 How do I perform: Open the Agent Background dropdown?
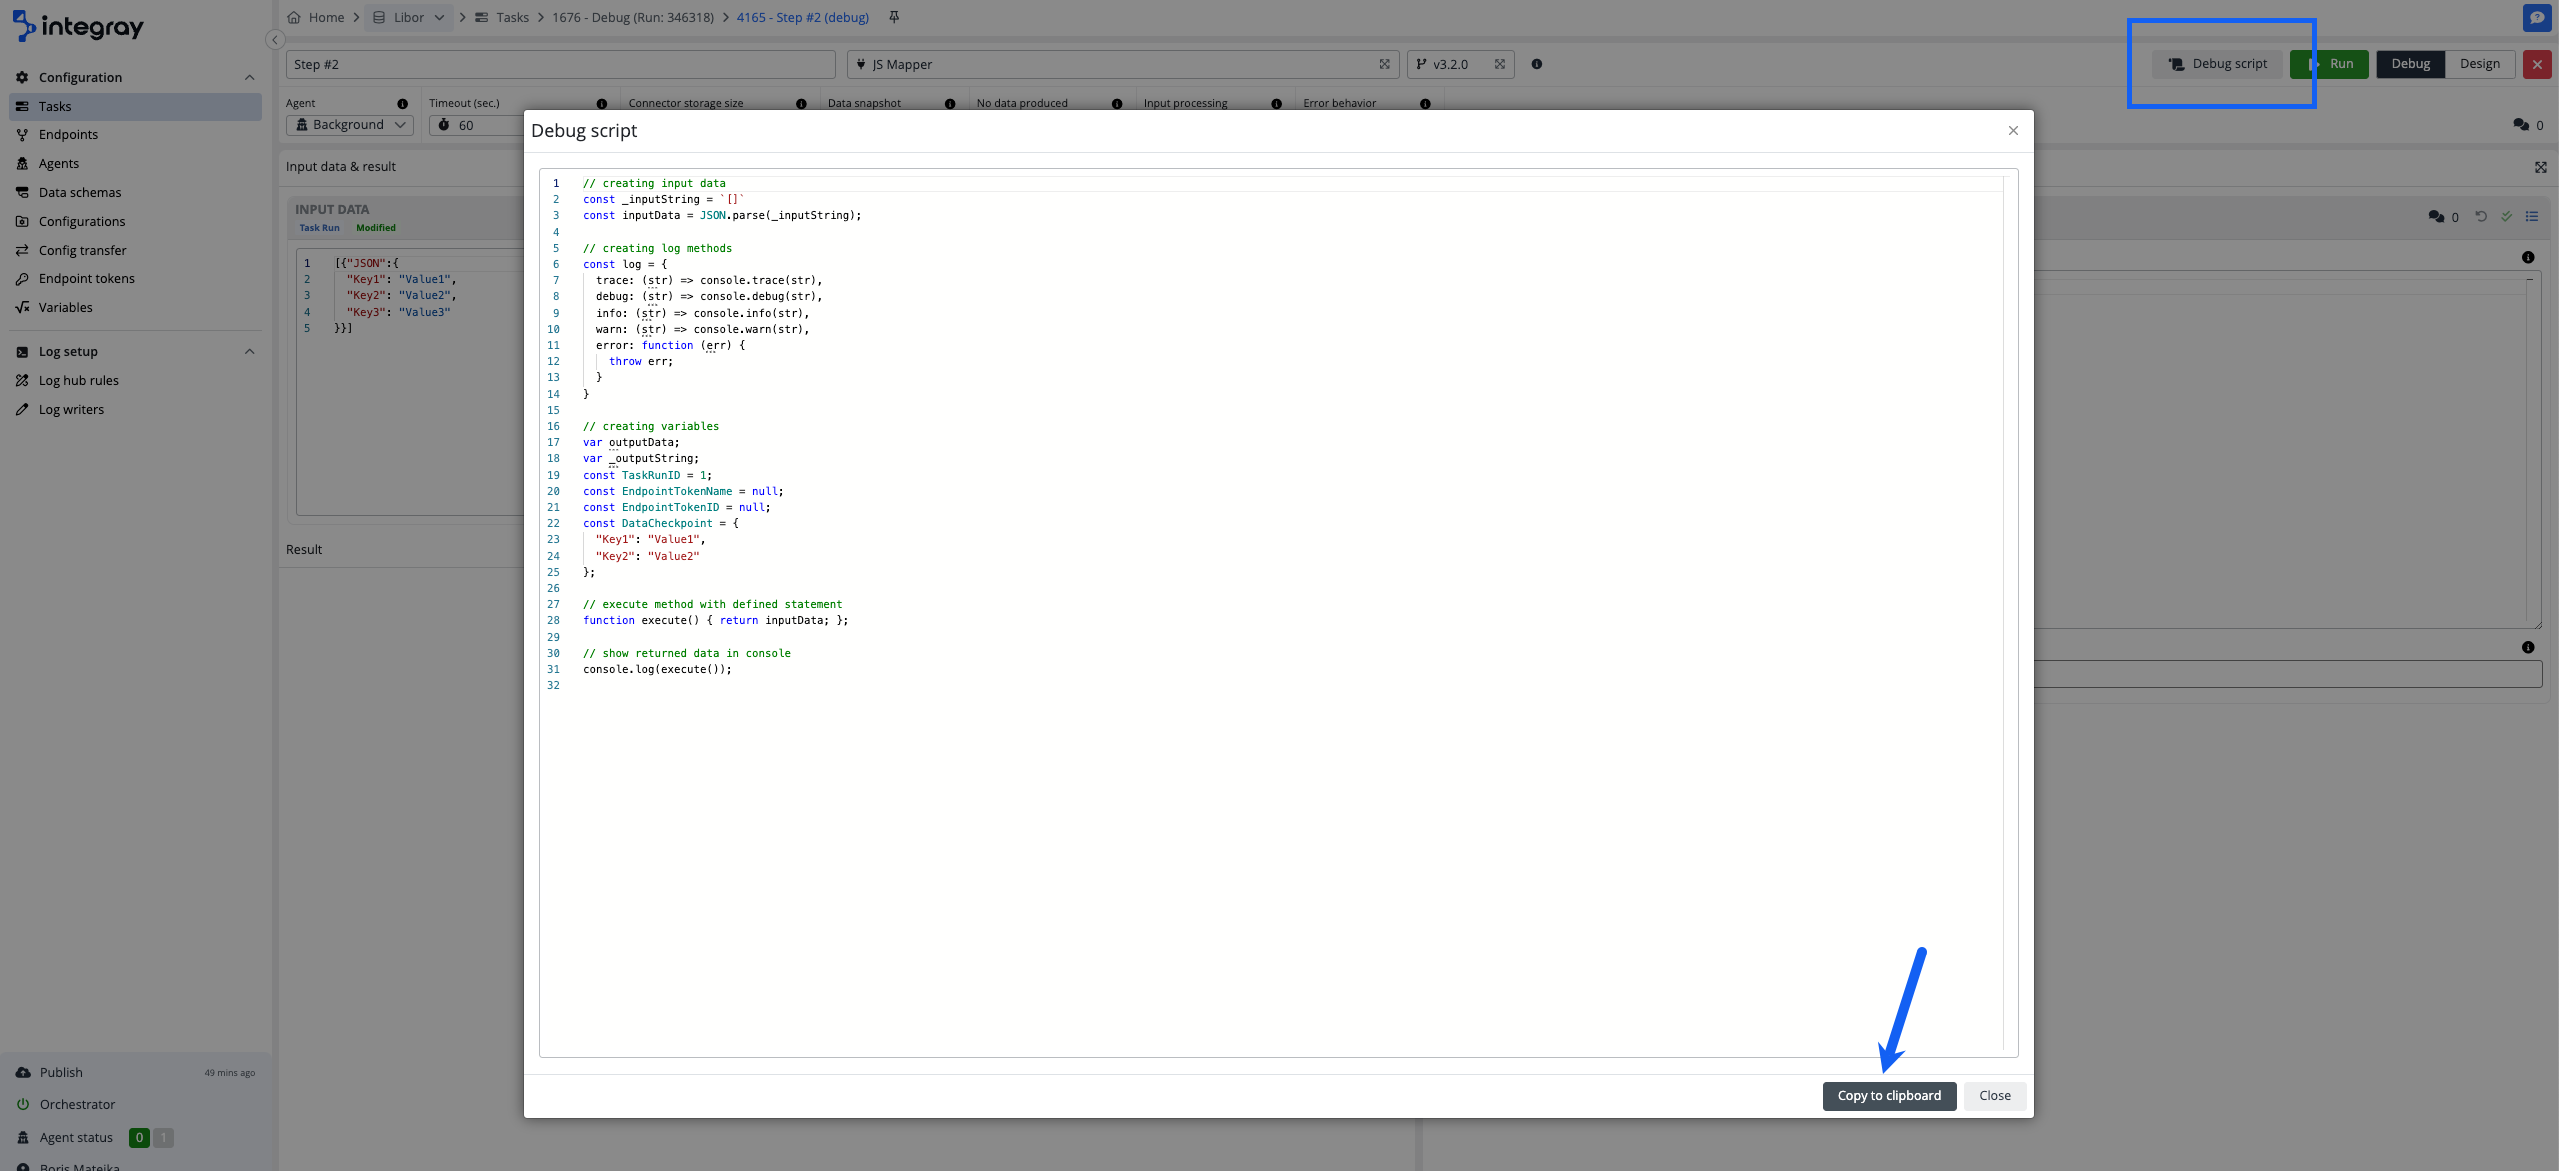point(350,125)
